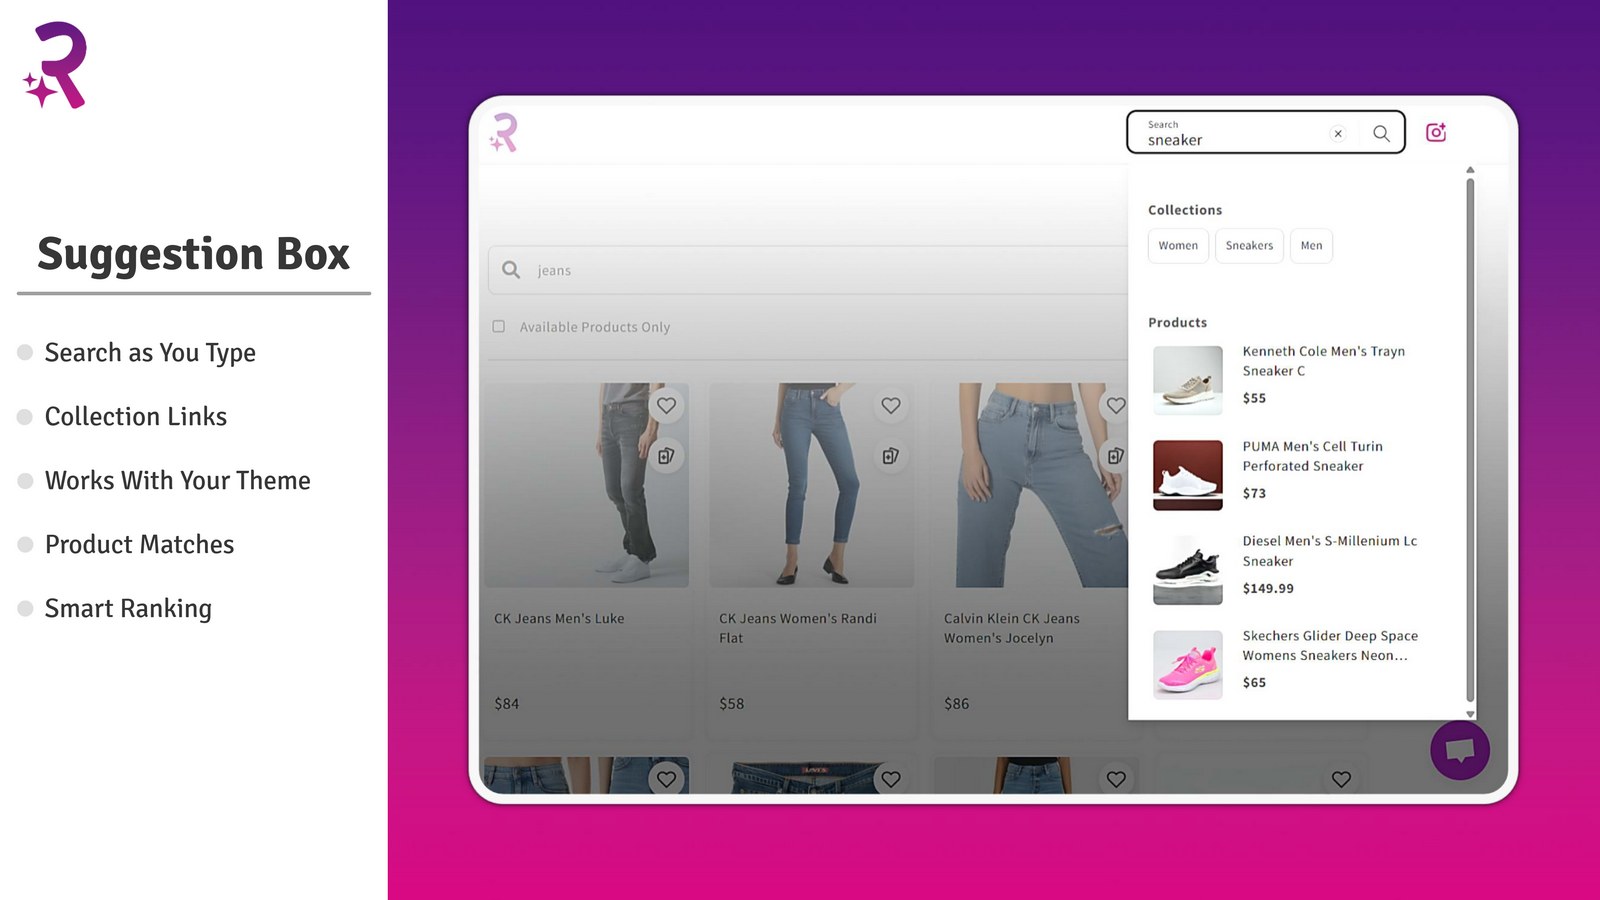The height and width of the screenshot is (900, 1600).
Task: Click the pink Skechers sneaker thumbnail
Action: (x=1188, y=664)
